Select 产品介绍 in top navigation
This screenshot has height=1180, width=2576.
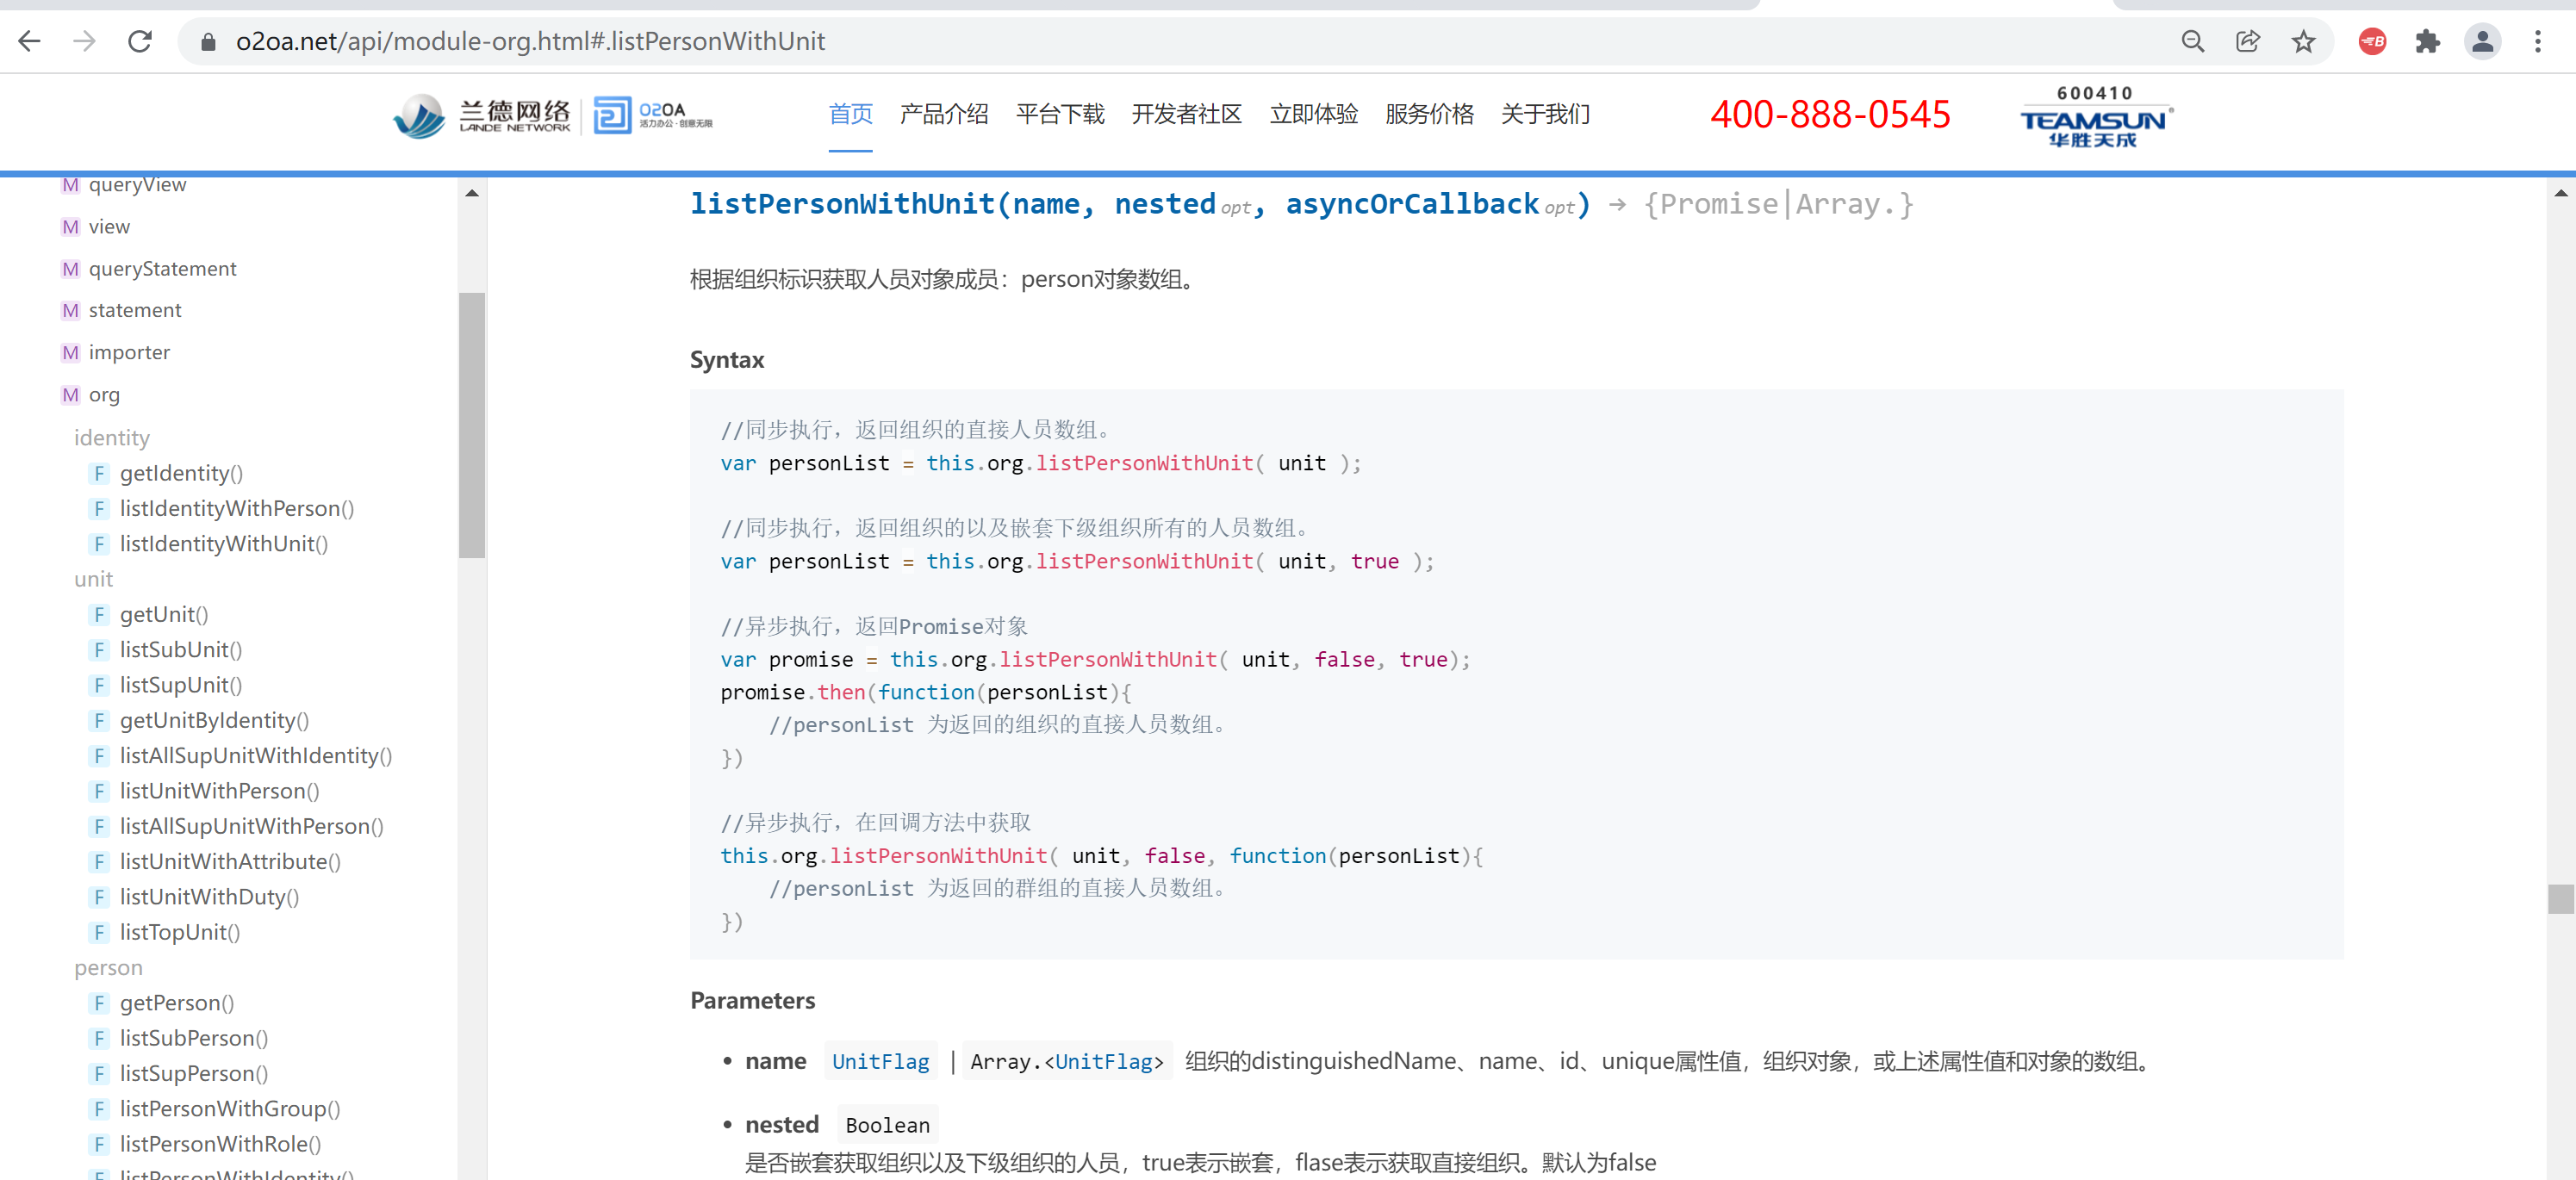click(x=943, y=115)
